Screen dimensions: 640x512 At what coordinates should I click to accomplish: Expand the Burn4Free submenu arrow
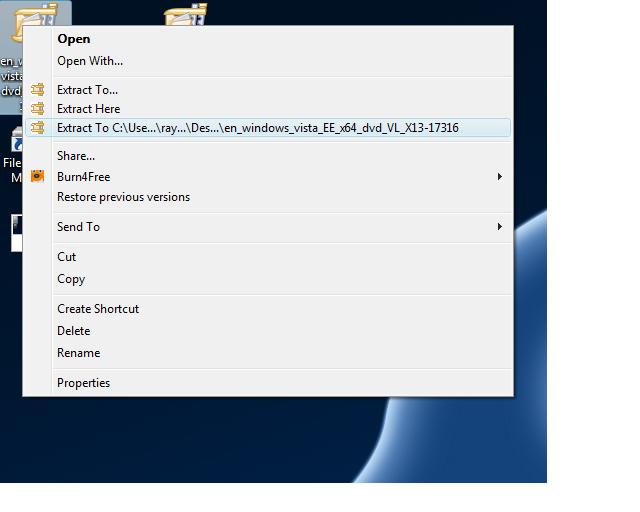click(x=500, y=177)
